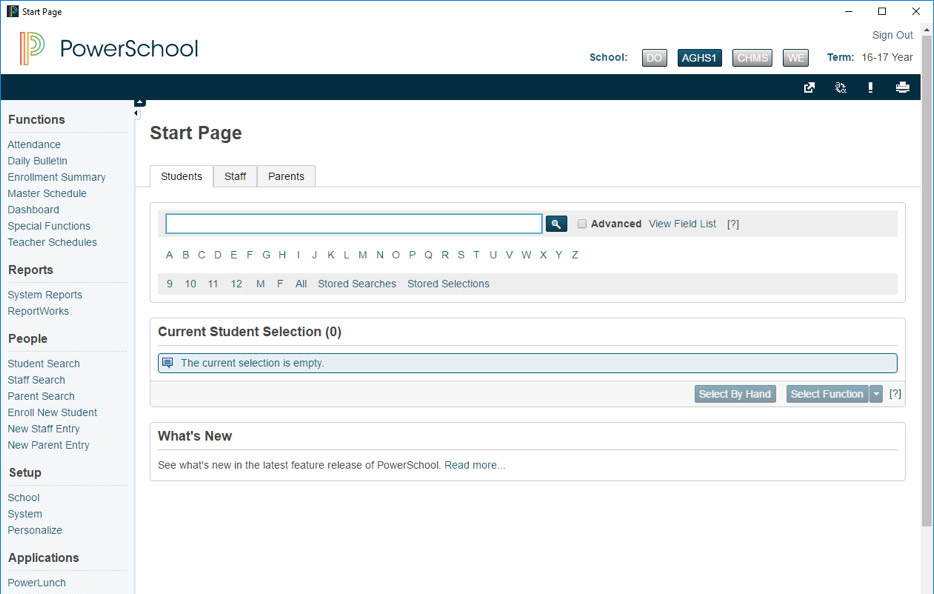Click the printer icon in header bar
Screen dimensions: 934x594
tap(902, 88)
